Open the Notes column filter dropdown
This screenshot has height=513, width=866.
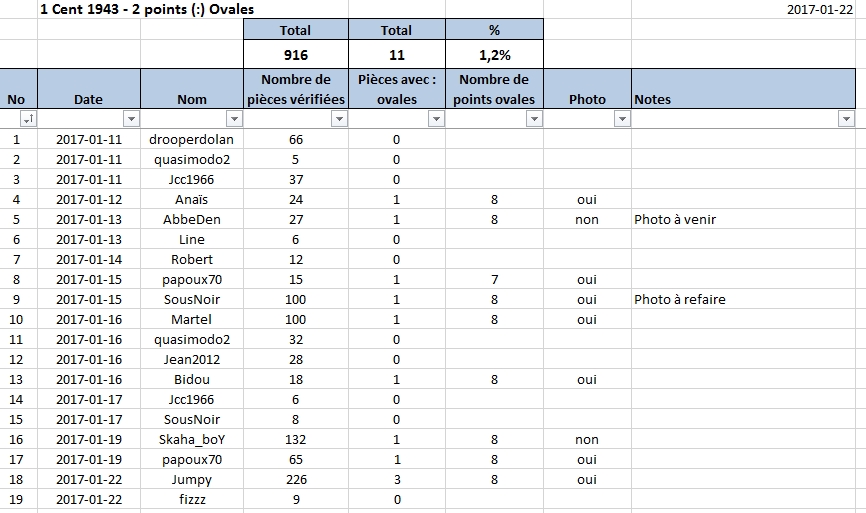(x=847, y=119)
